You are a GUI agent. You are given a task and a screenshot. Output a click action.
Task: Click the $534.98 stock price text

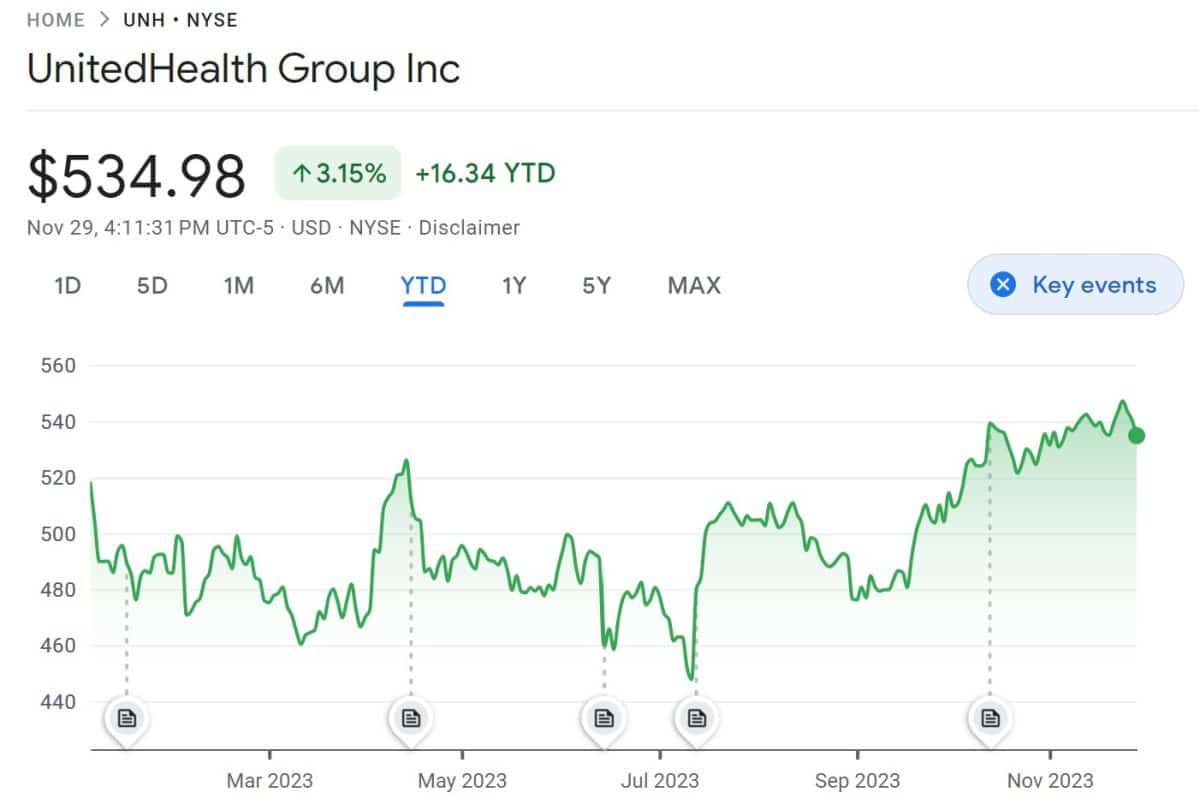coord(136,172)
